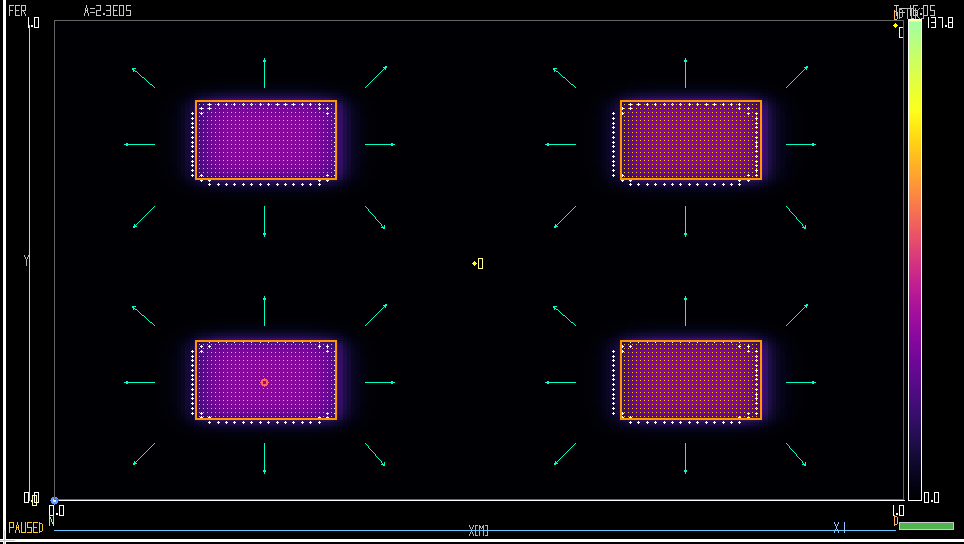Toggle the PAUSED simulation status indicator
The width and height of the screenshot is (964, 544).
(x=26, y=528)
